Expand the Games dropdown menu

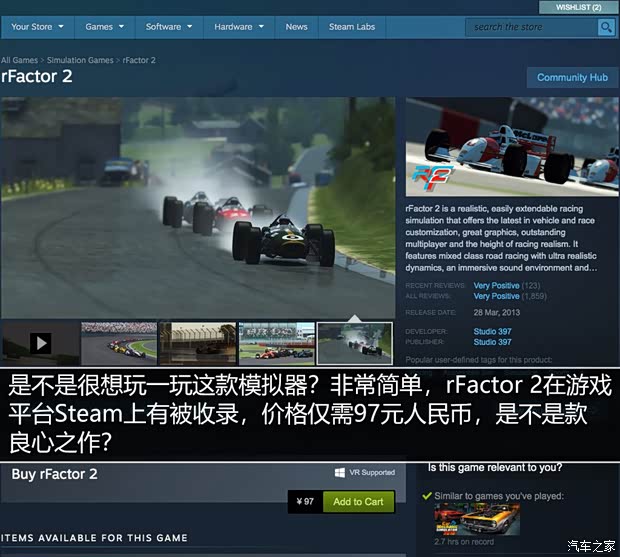tap(104, 27)
